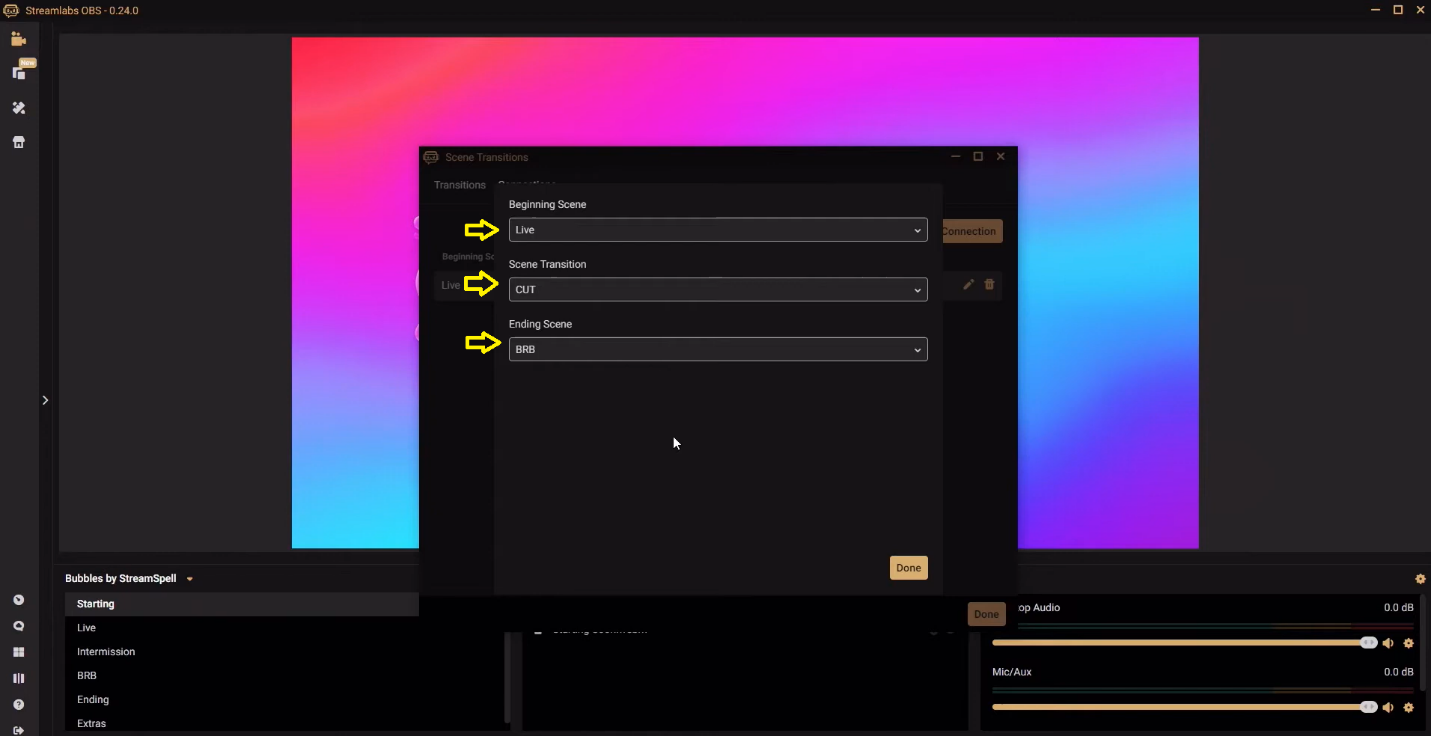Log out using the sidebar logout icon

click(x=18, y=730)
